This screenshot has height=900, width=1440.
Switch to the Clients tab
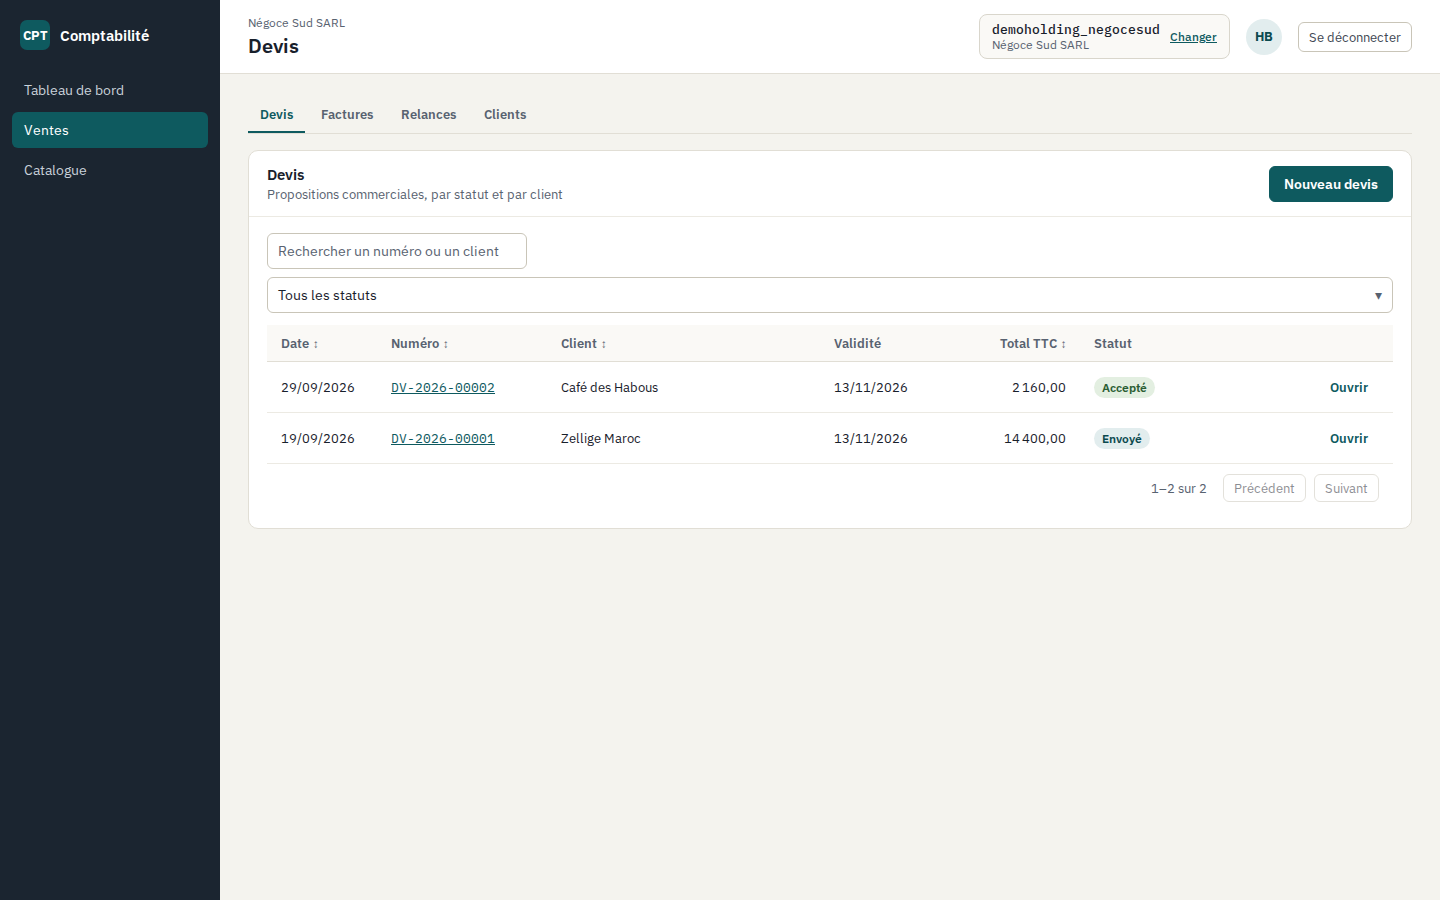(505, 115)
